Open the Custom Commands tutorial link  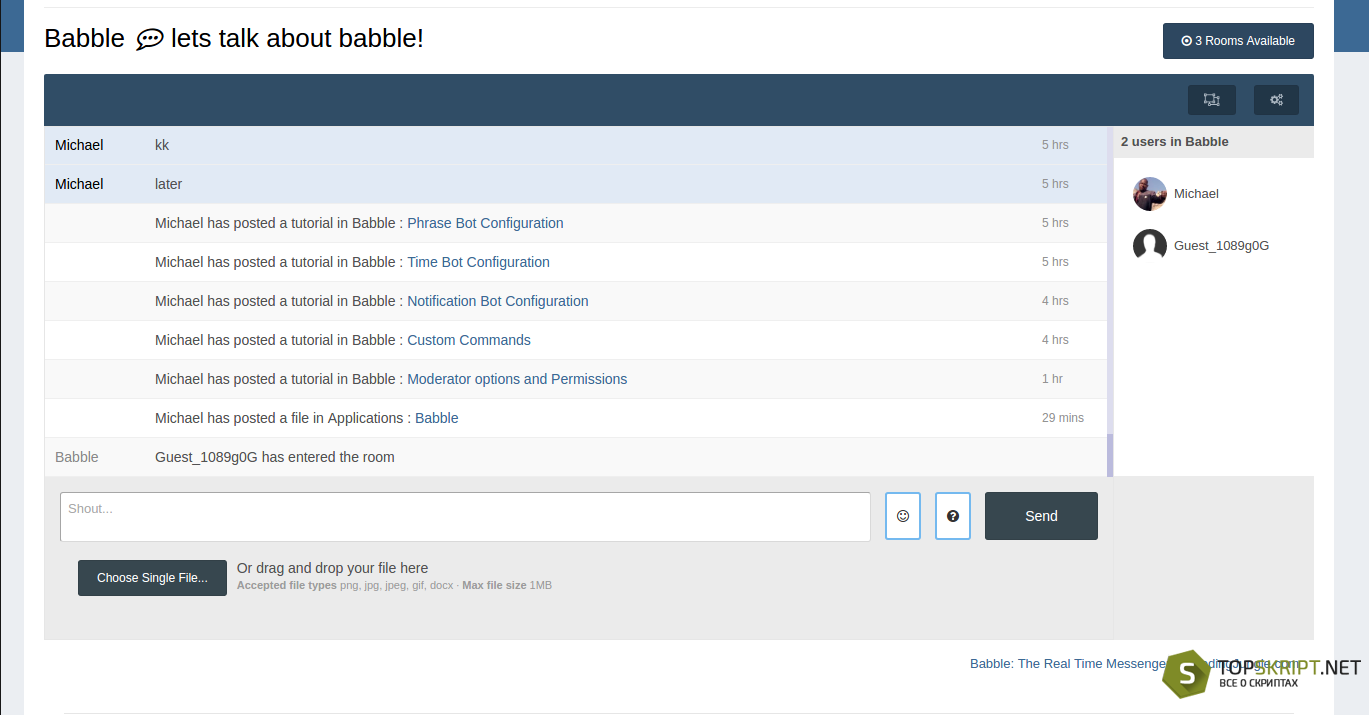pos(469,340)
